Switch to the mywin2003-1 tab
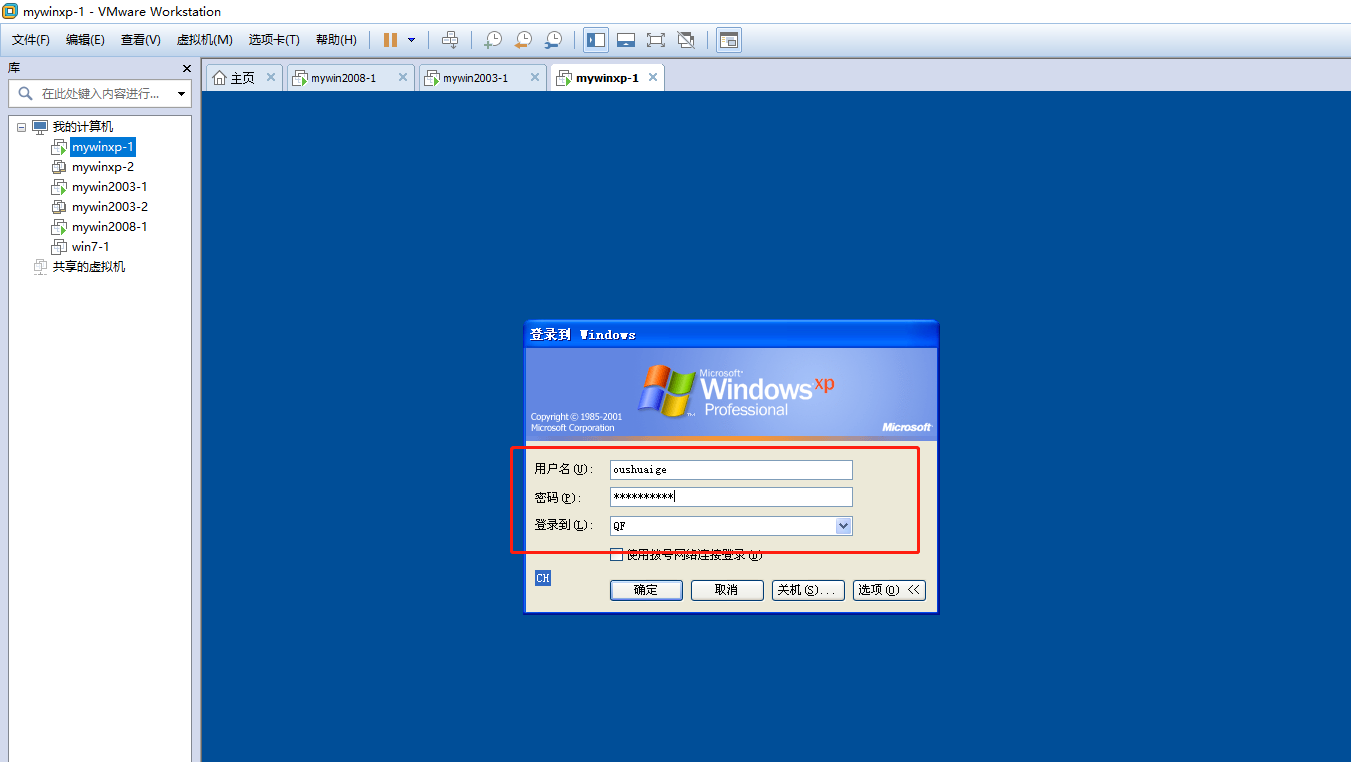 [475, 78]
